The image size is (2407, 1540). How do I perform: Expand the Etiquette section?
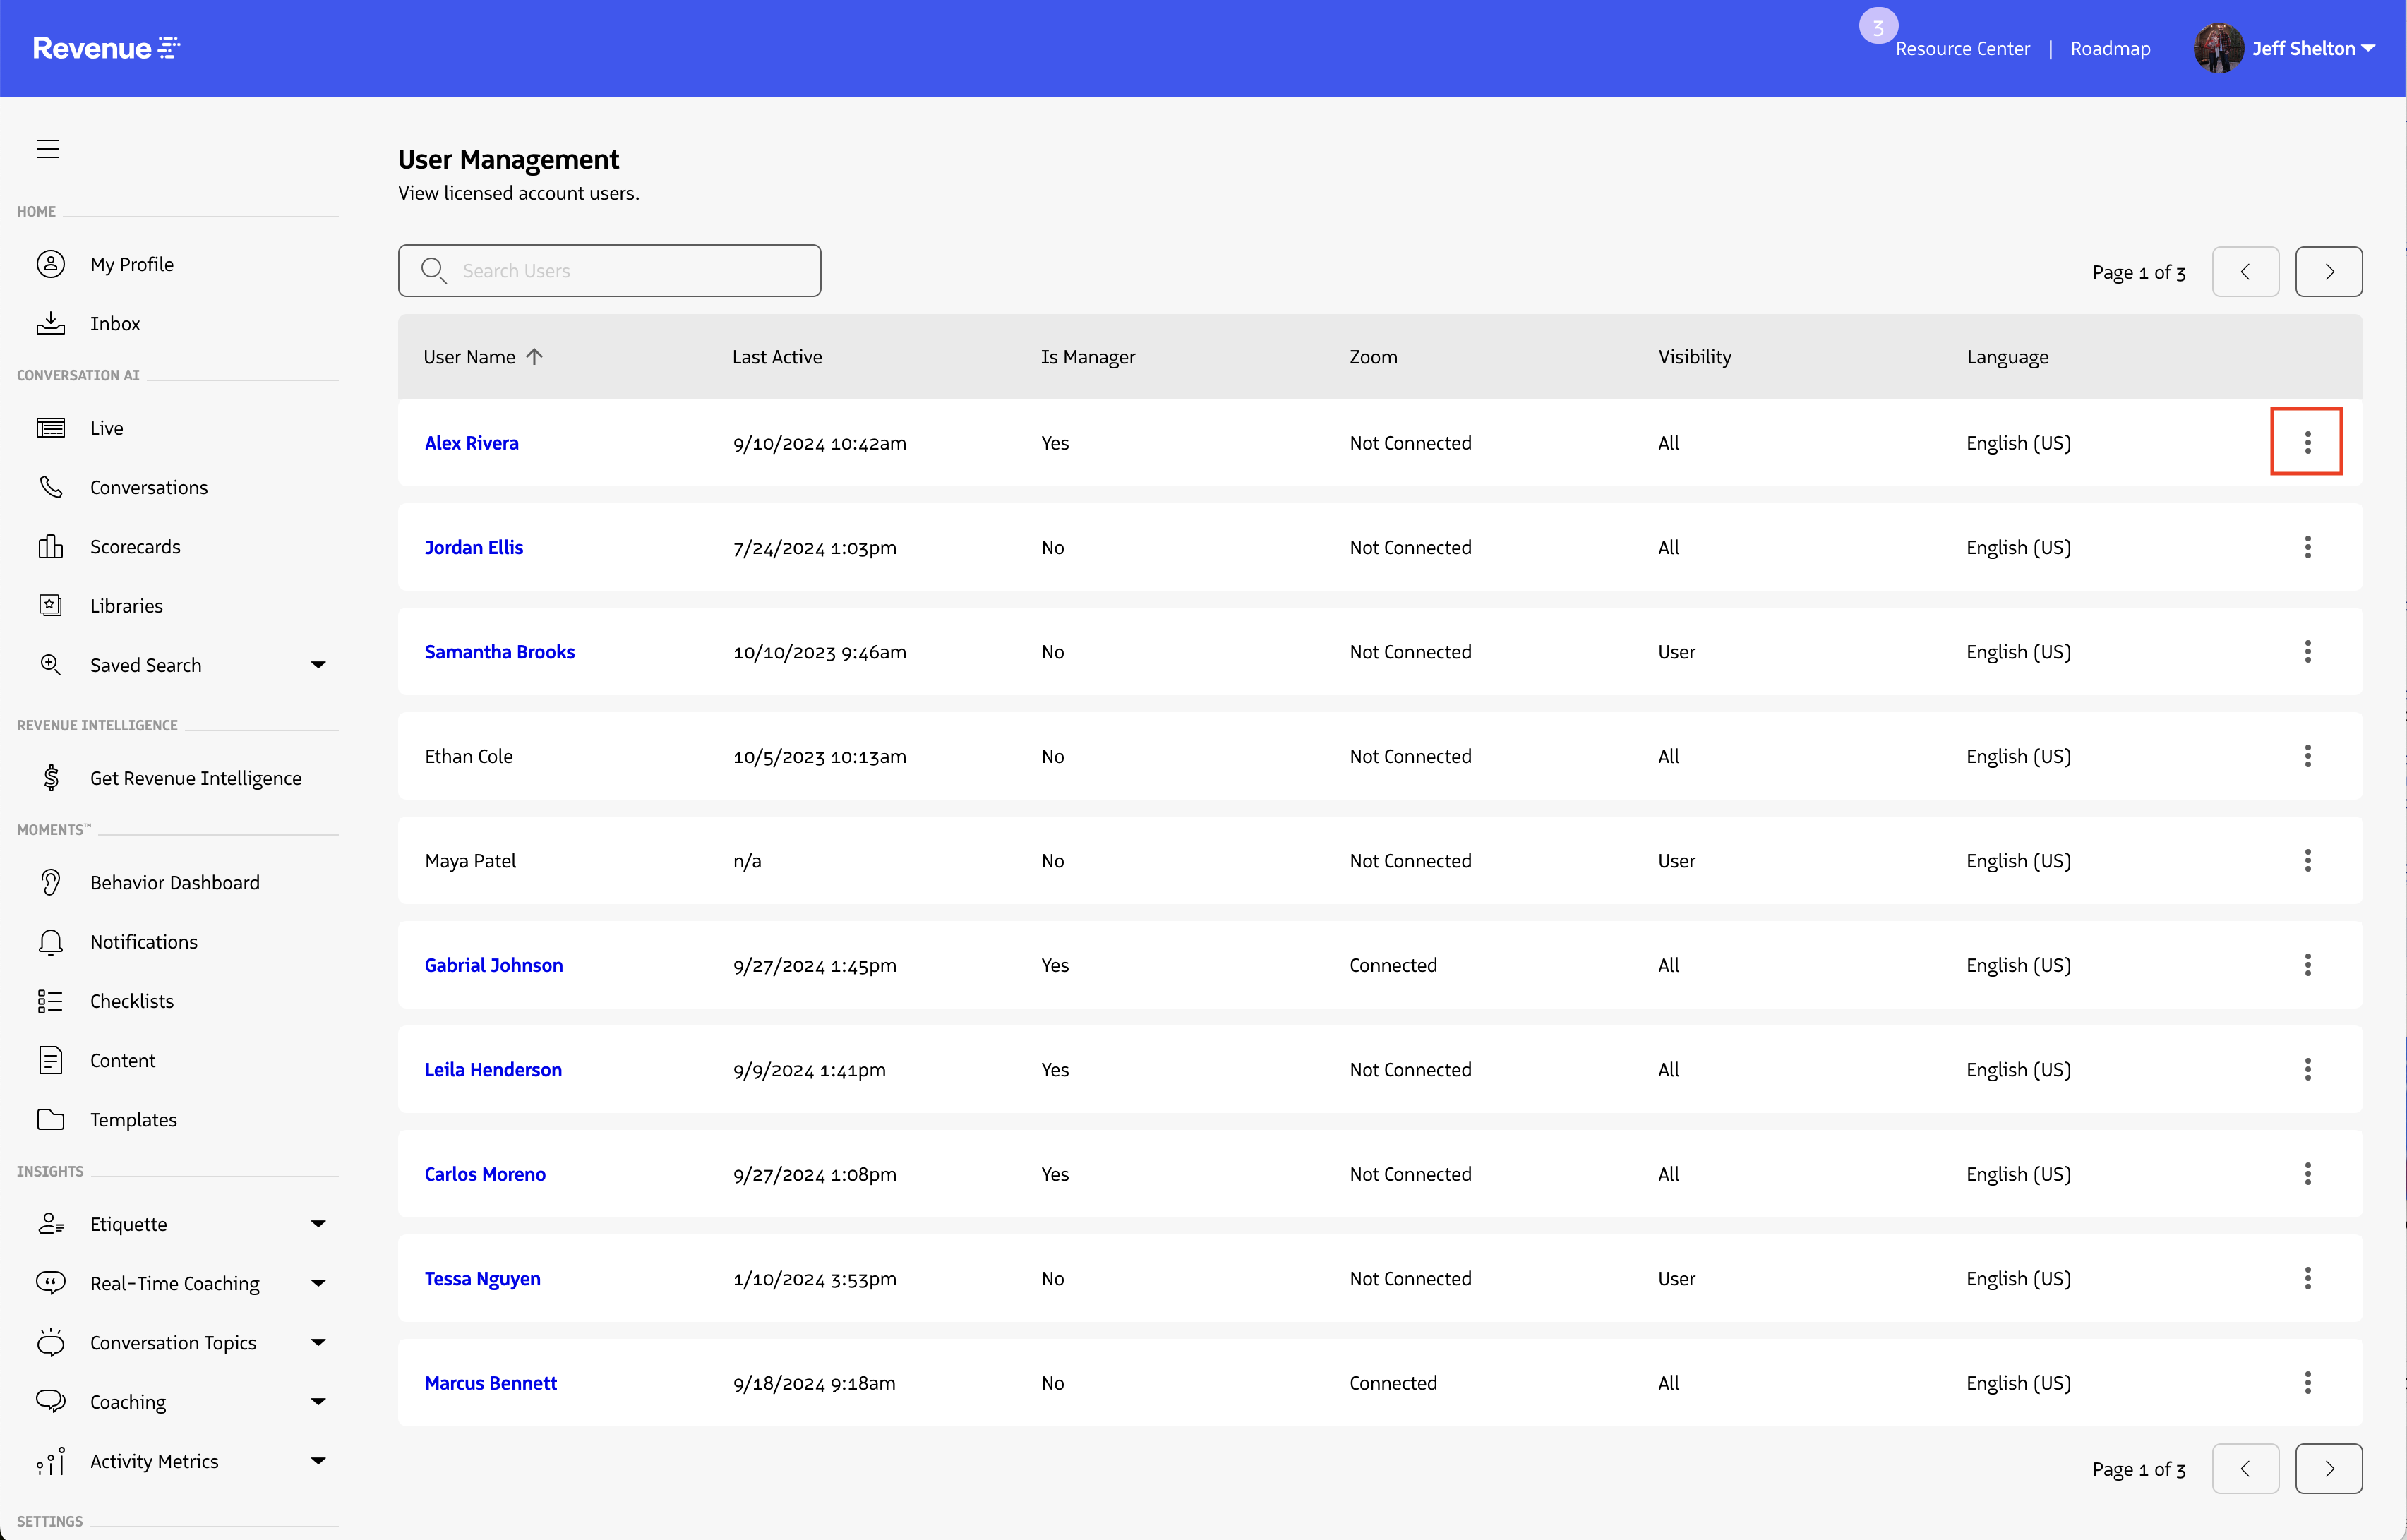[x=318, y=1224]
